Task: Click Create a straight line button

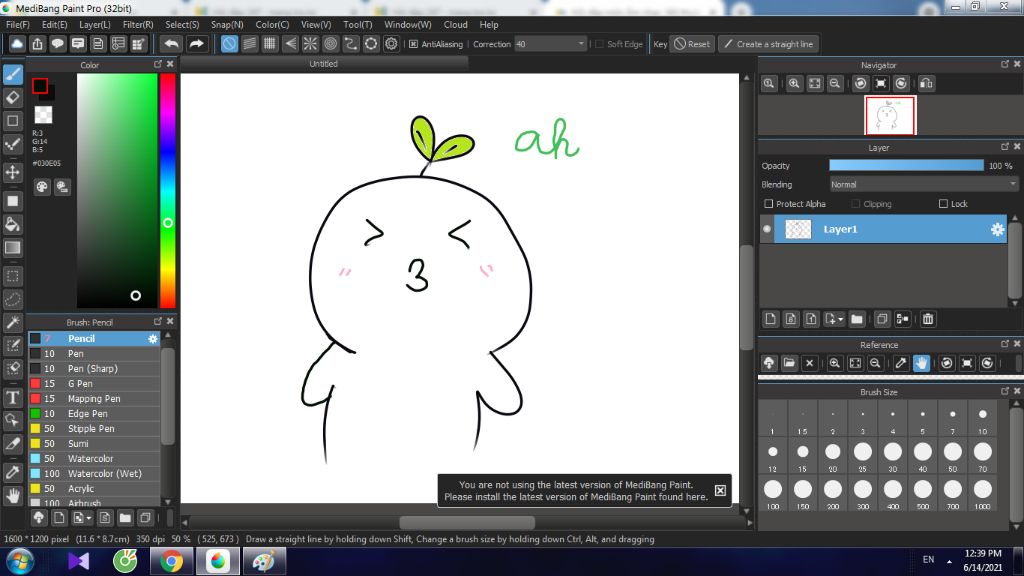Action: click(769, 44)
